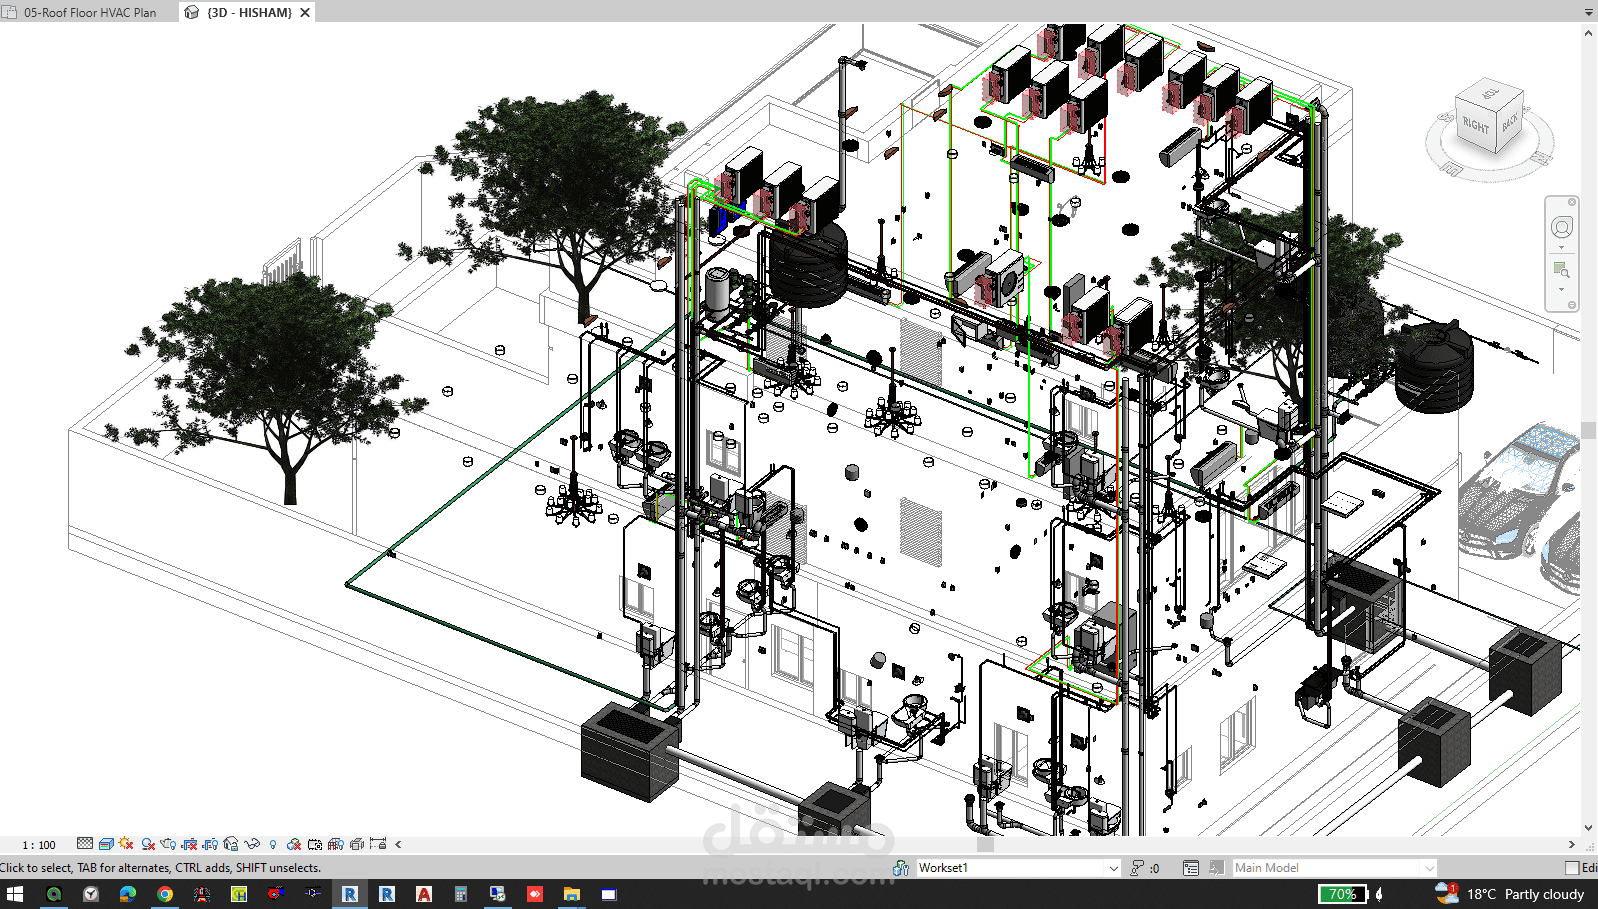Click the BACK face of the ViewCube
1598x909 pixels.
click(x=1510, y=122)
